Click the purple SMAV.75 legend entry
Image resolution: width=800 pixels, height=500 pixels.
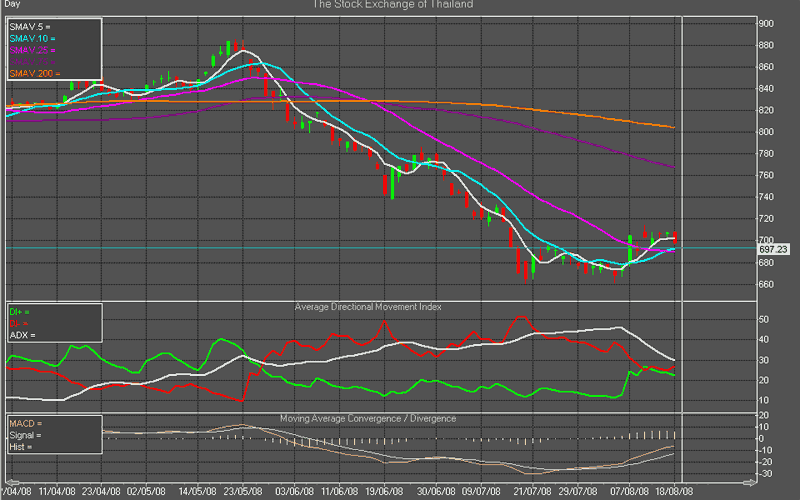[x=32, y=62]
